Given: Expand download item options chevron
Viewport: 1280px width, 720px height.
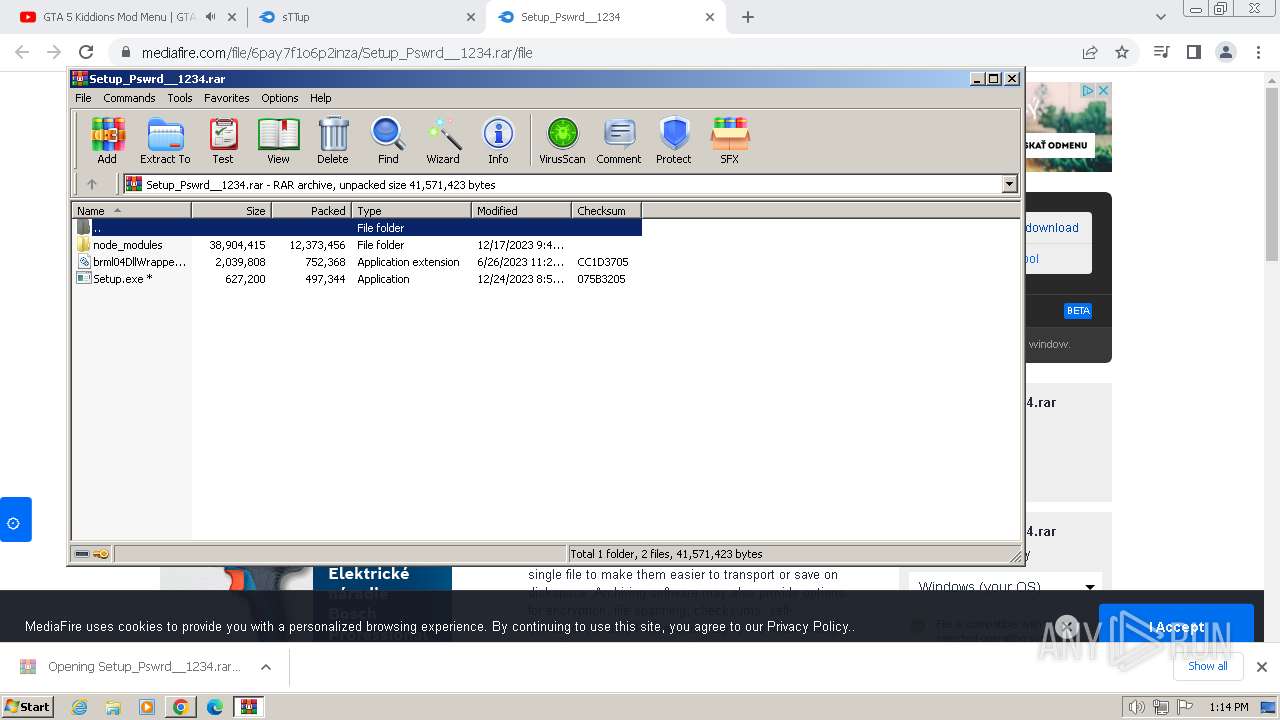Looking at the screenshot, I should pyautogui.click(x=266, y=667).
